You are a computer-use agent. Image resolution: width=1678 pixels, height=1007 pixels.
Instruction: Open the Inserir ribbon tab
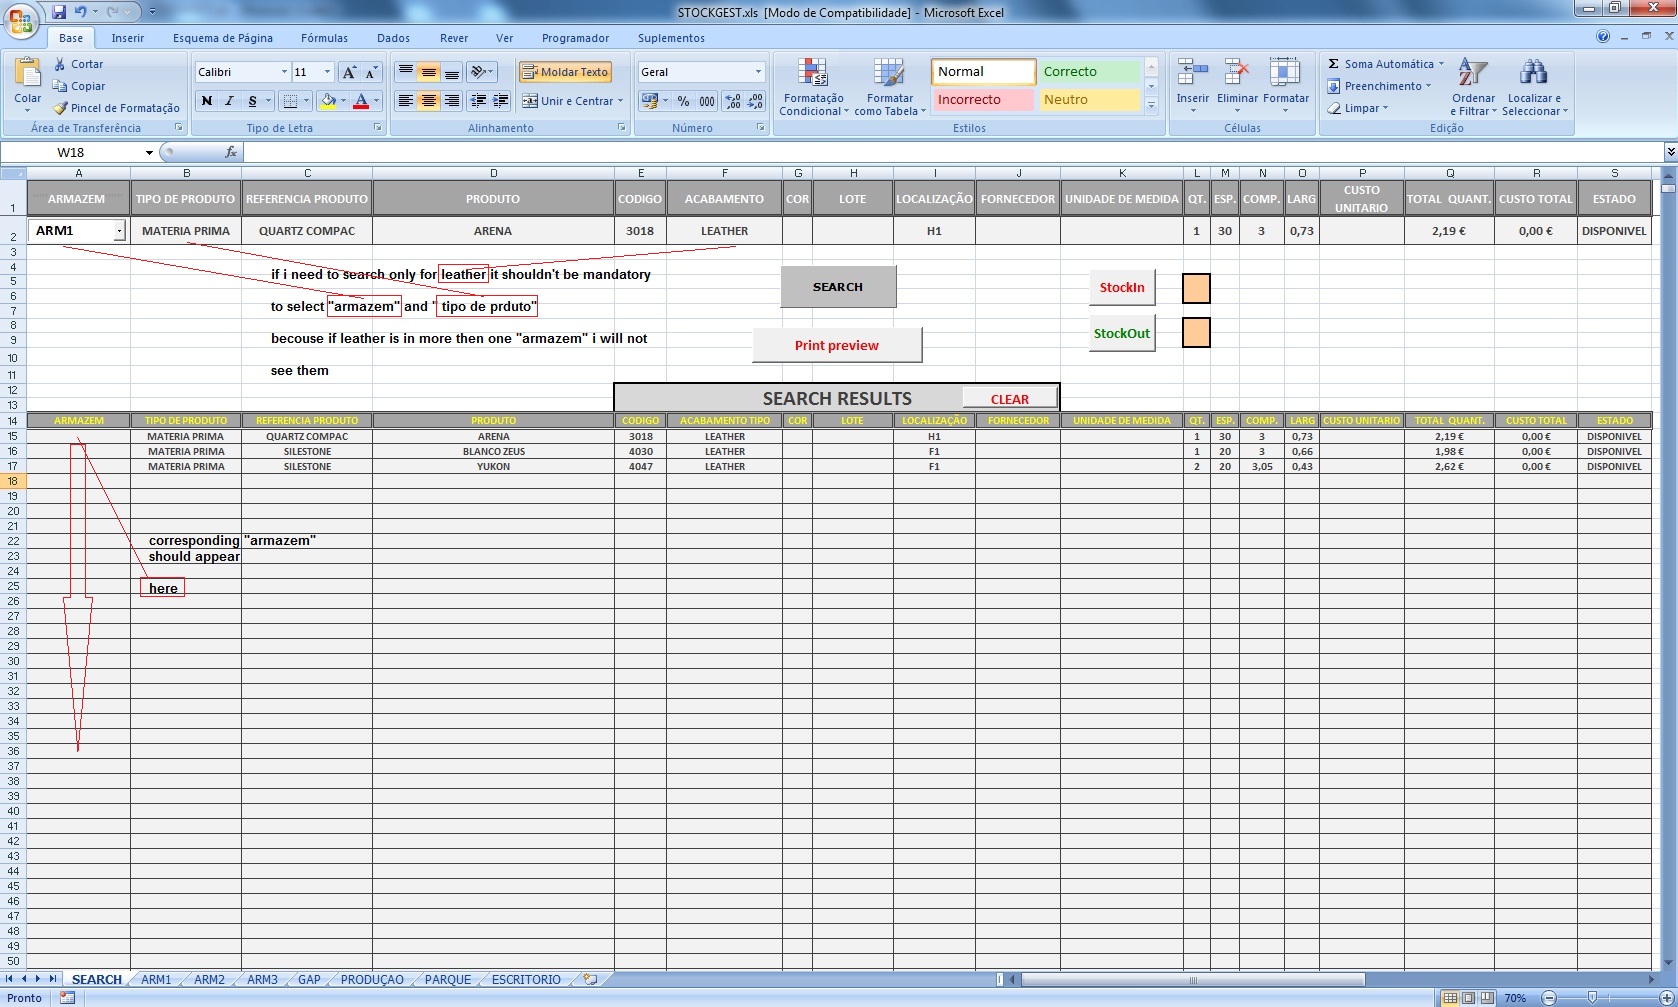coord(127,38)
